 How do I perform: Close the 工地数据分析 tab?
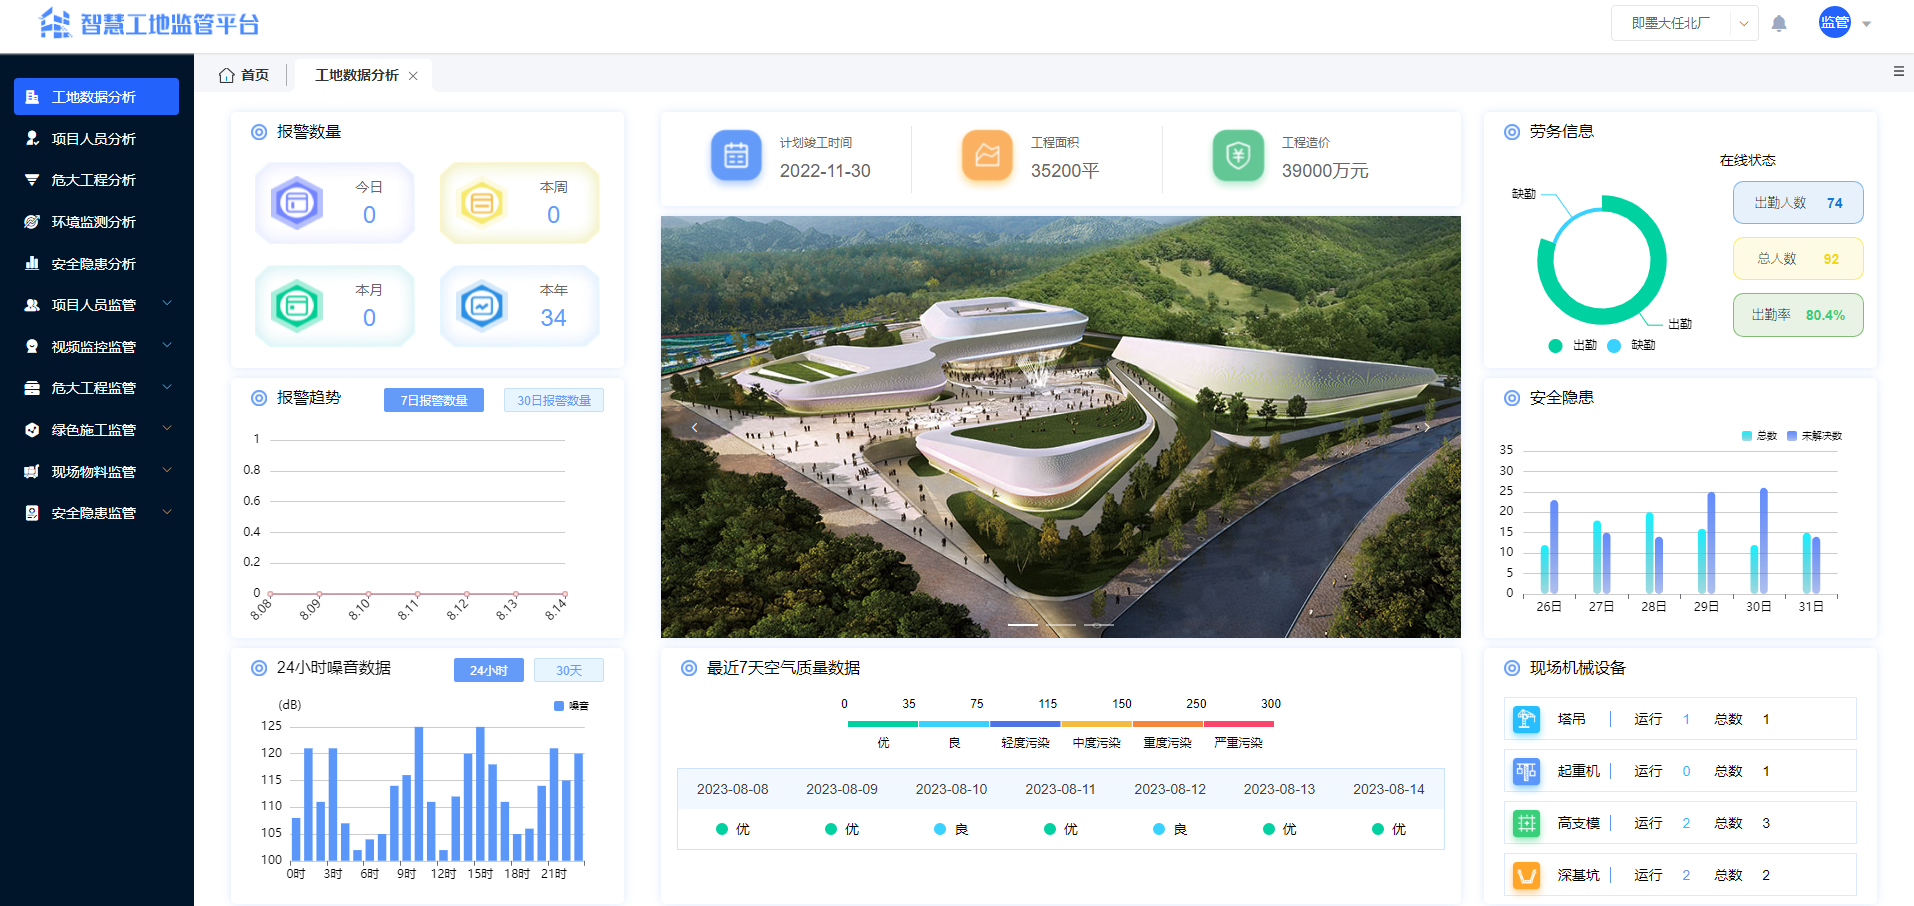pos(414,74)
